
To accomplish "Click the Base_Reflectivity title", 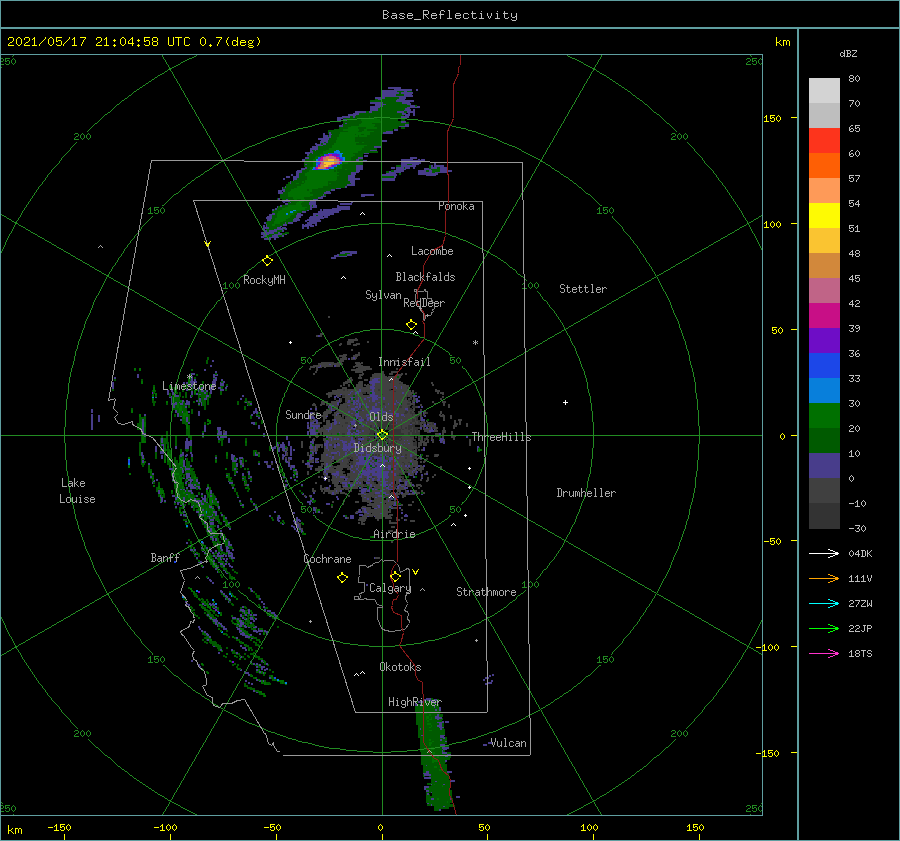I will 450,15.
